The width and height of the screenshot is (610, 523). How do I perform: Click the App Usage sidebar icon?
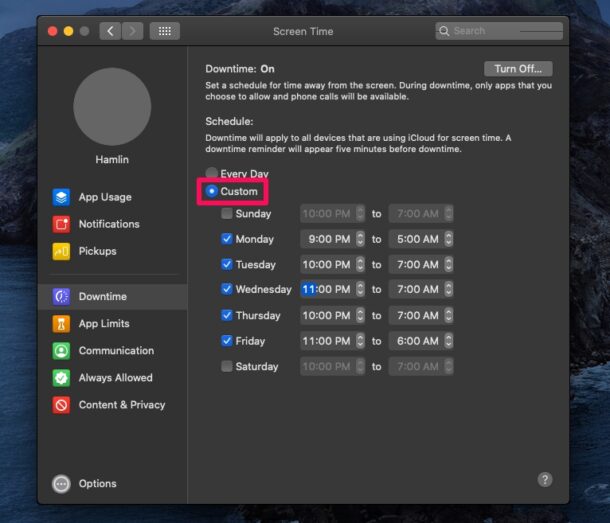tap(61, 197)
